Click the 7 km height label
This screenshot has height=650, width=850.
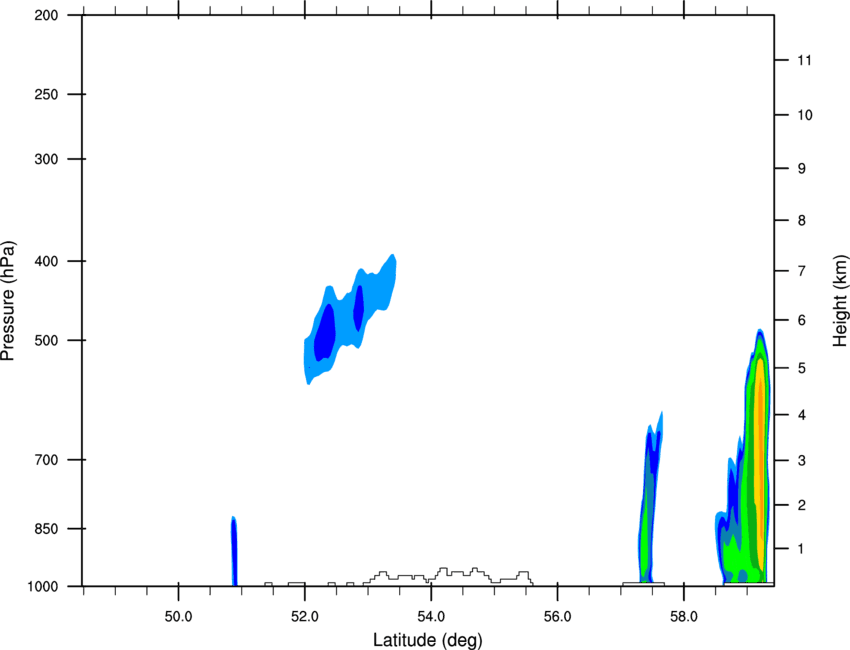pos(802,271)
